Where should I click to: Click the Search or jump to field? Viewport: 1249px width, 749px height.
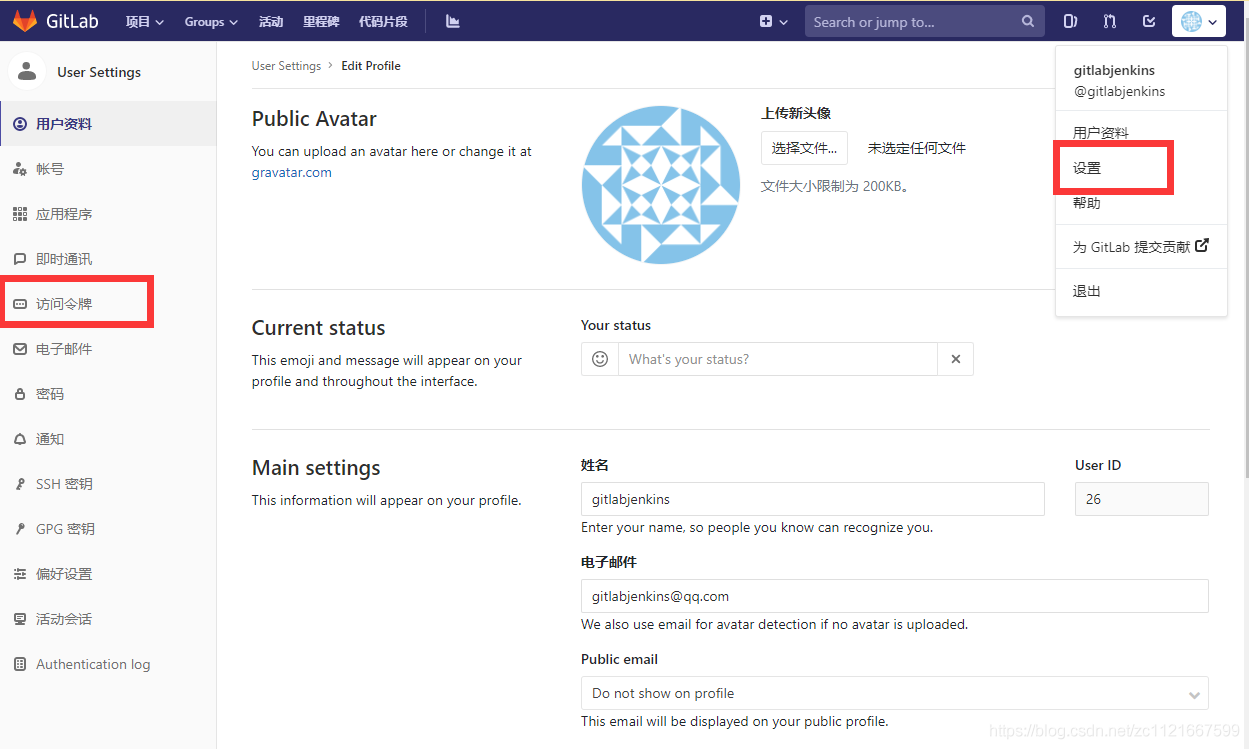(923, 21)
